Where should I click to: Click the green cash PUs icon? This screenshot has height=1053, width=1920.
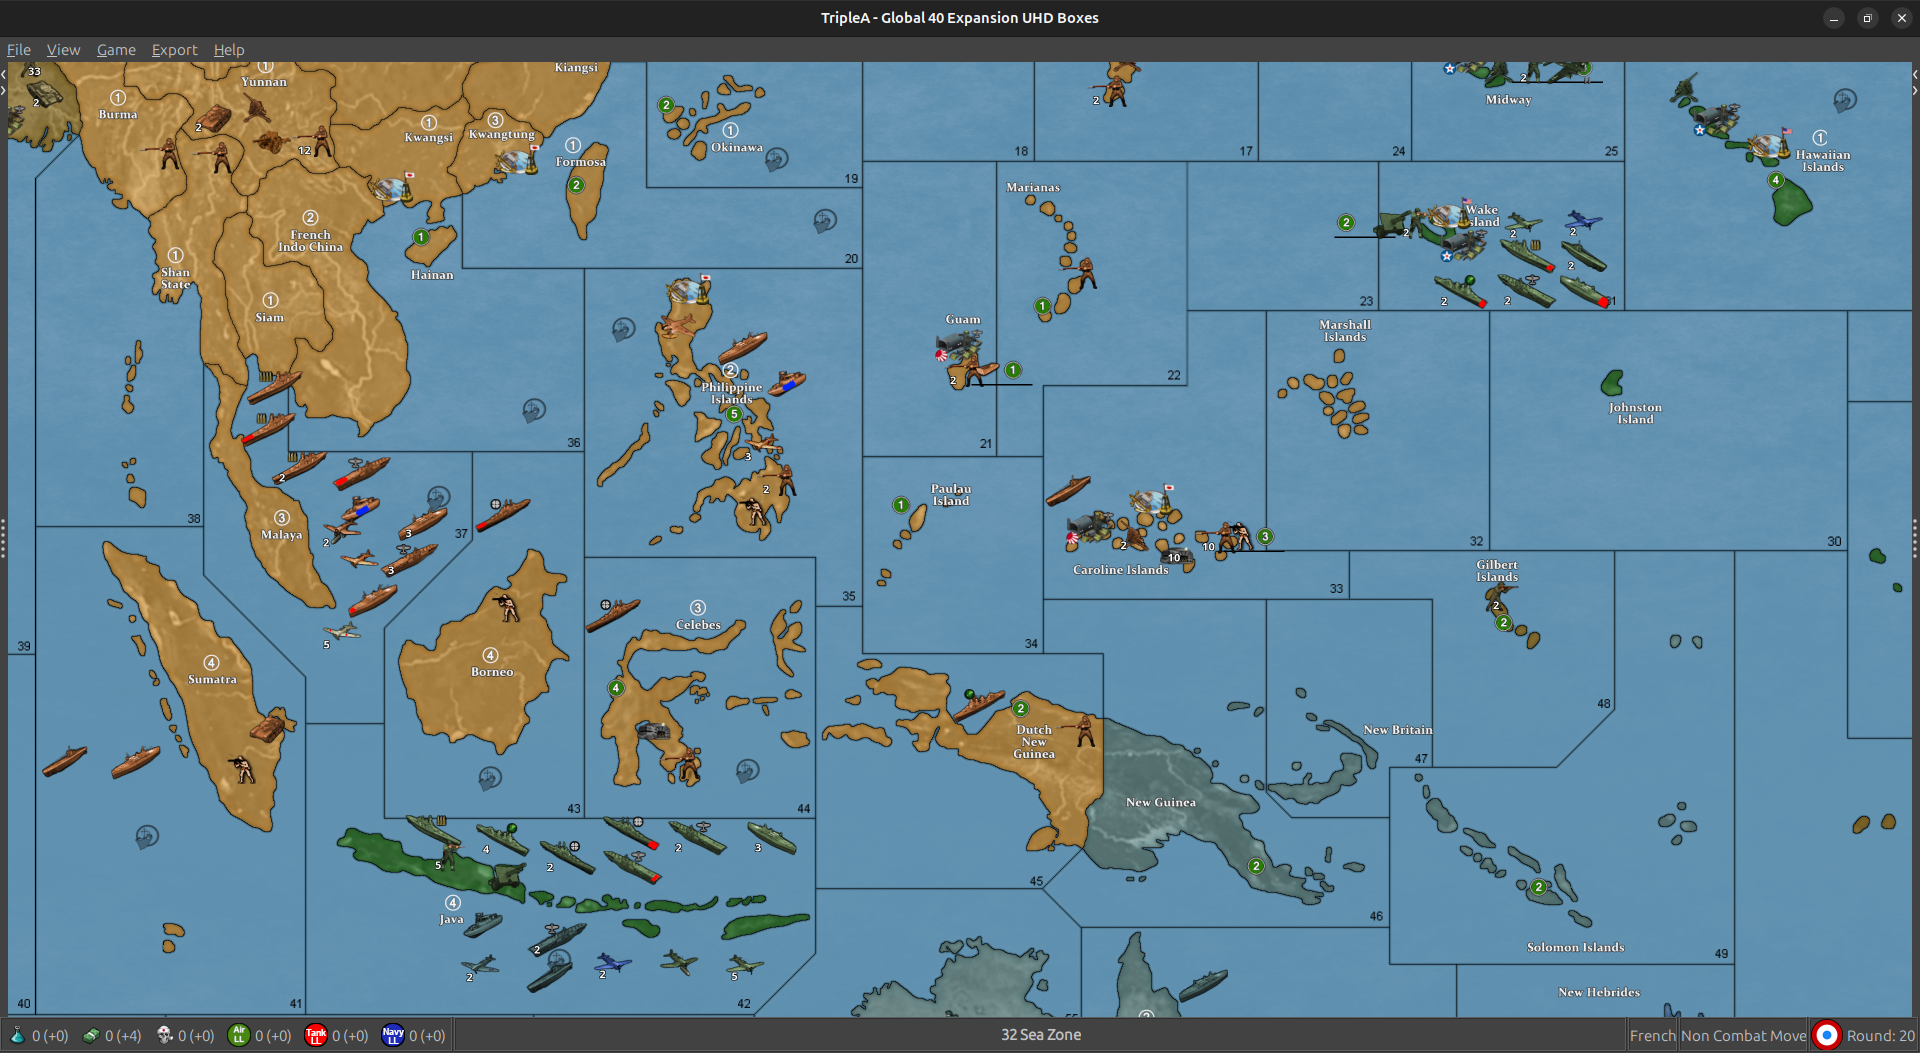[x=91, y=1035]
